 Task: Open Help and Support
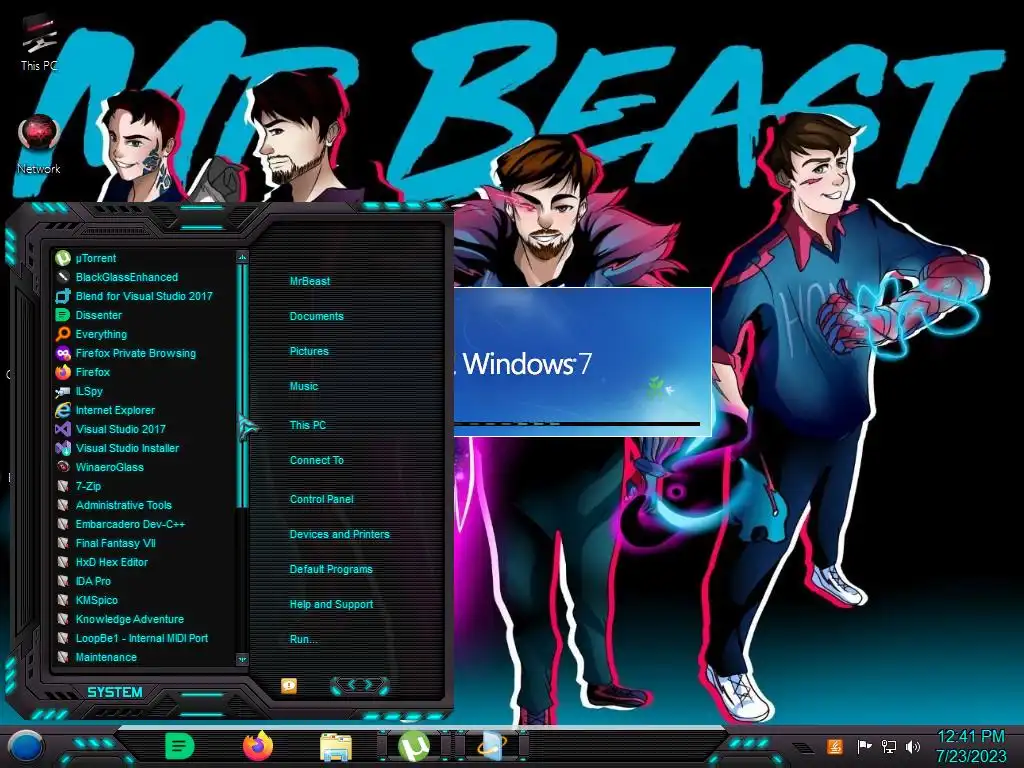tap(332, 605)
